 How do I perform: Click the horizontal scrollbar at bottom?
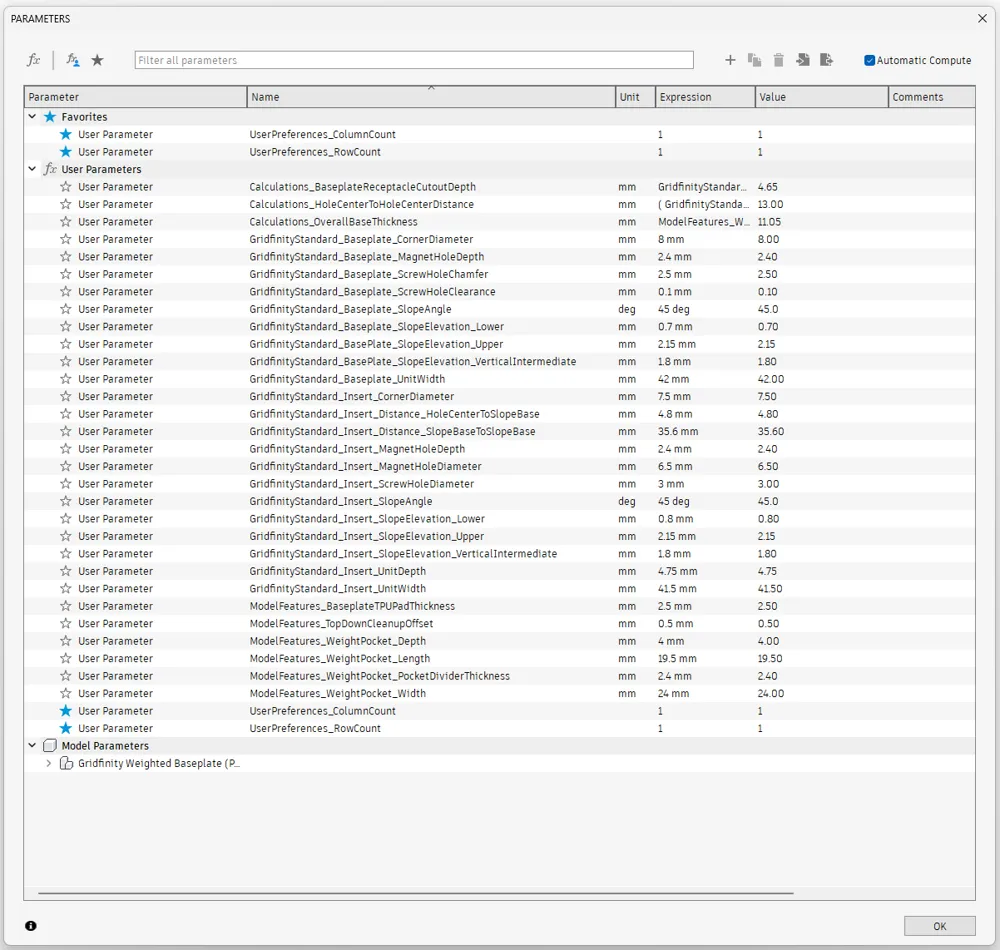click(x=415, y=893)
